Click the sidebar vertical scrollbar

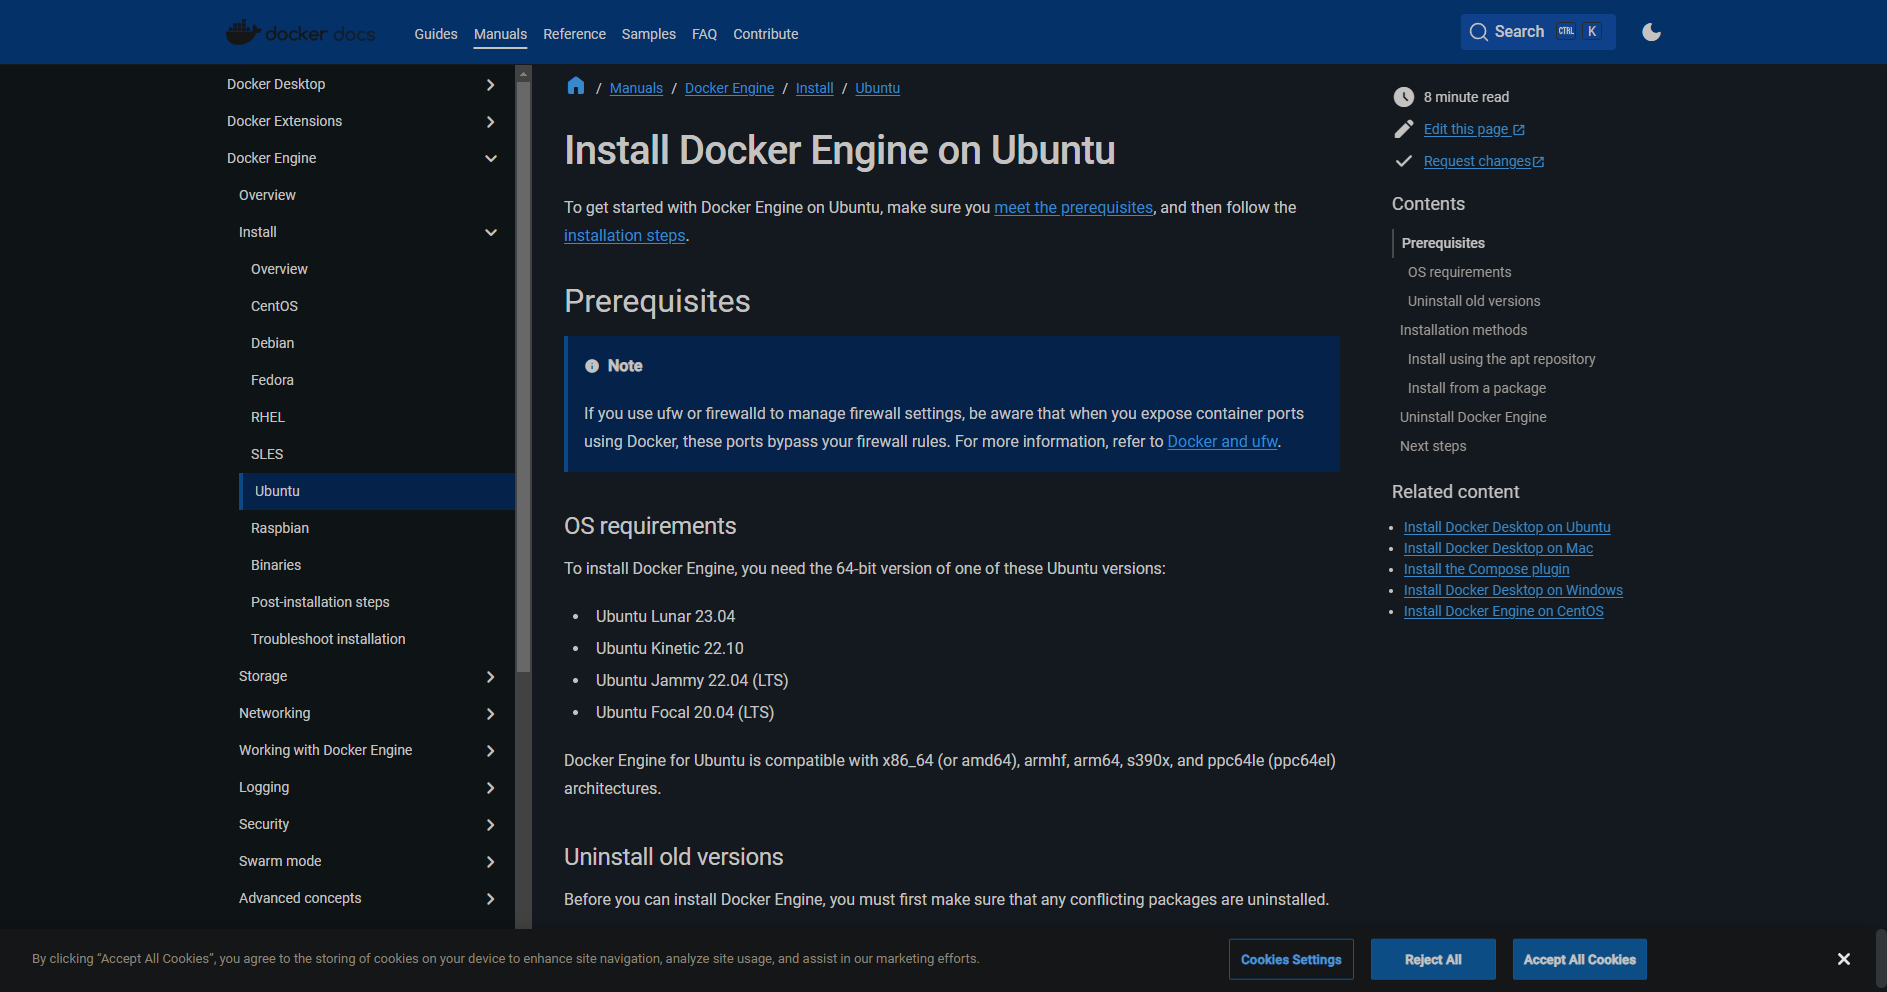click(523, 376)
